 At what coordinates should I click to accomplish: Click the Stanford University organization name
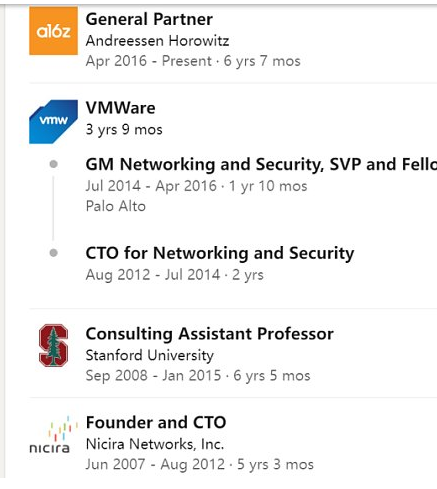150,355
